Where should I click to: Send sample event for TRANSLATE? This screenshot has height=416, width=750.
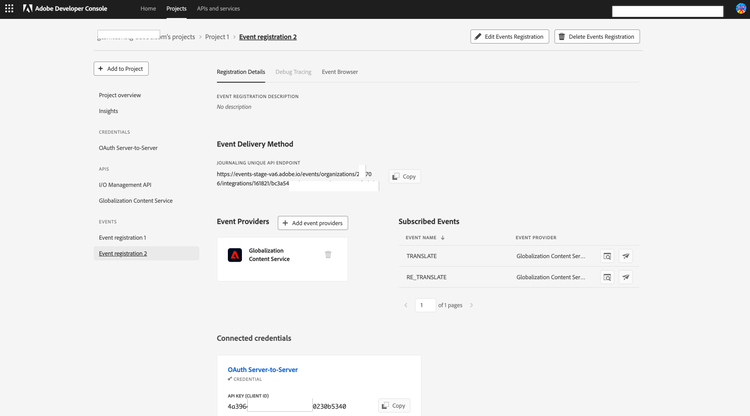[x=625, y=256]
